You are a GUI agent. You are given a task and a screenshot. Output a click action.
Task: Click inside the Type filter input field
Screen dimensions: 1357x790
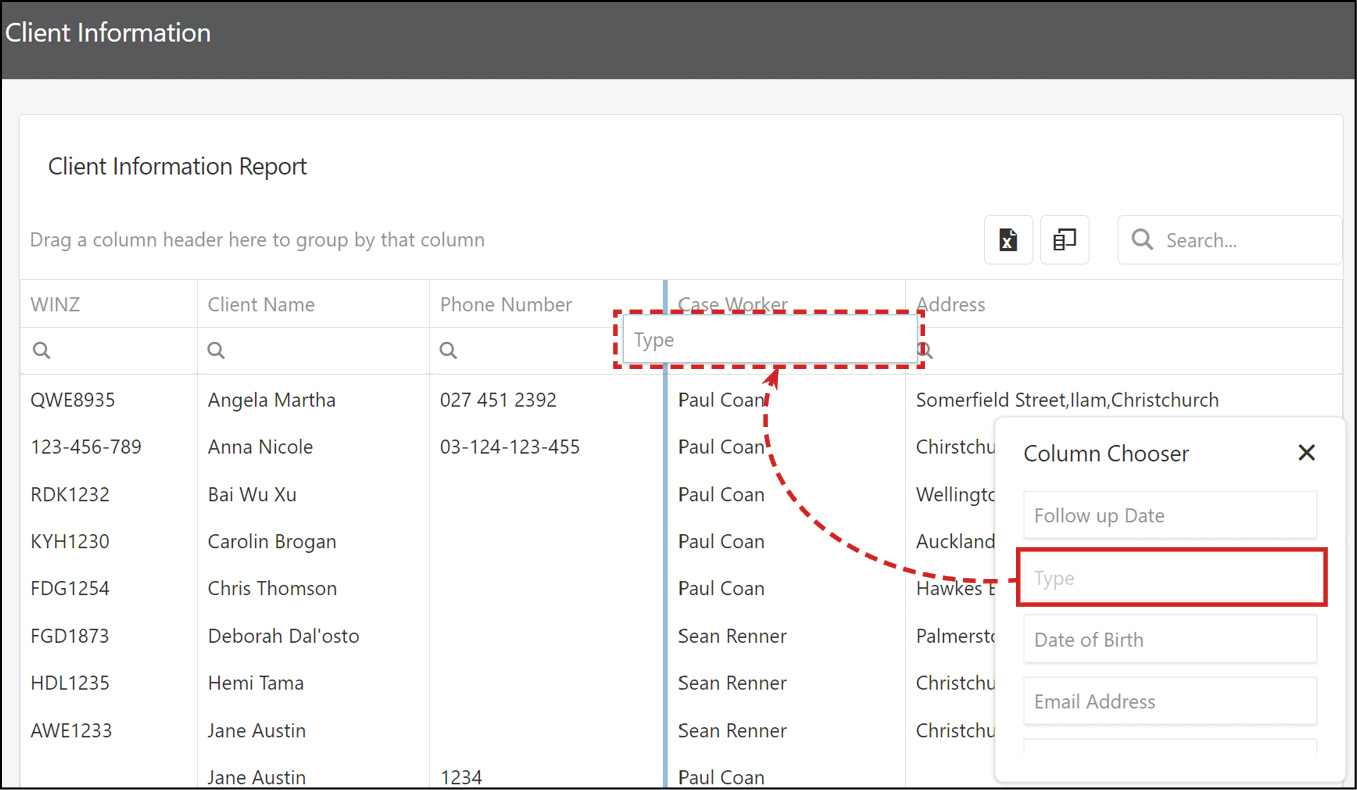click(x=770, y=340)
